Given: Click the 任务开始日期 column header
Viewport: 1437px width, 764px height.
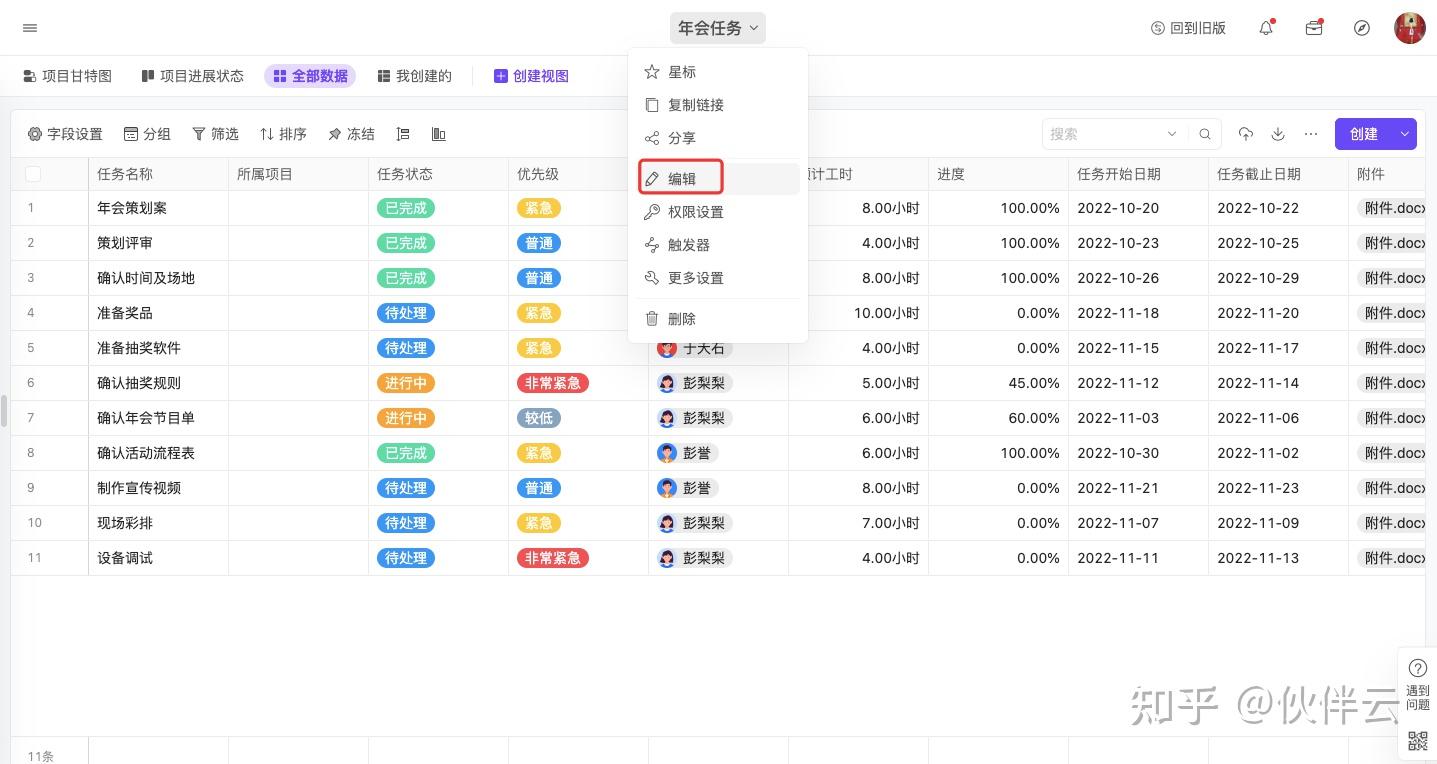Looking at the screenshot, I should tap(1139, 174).
